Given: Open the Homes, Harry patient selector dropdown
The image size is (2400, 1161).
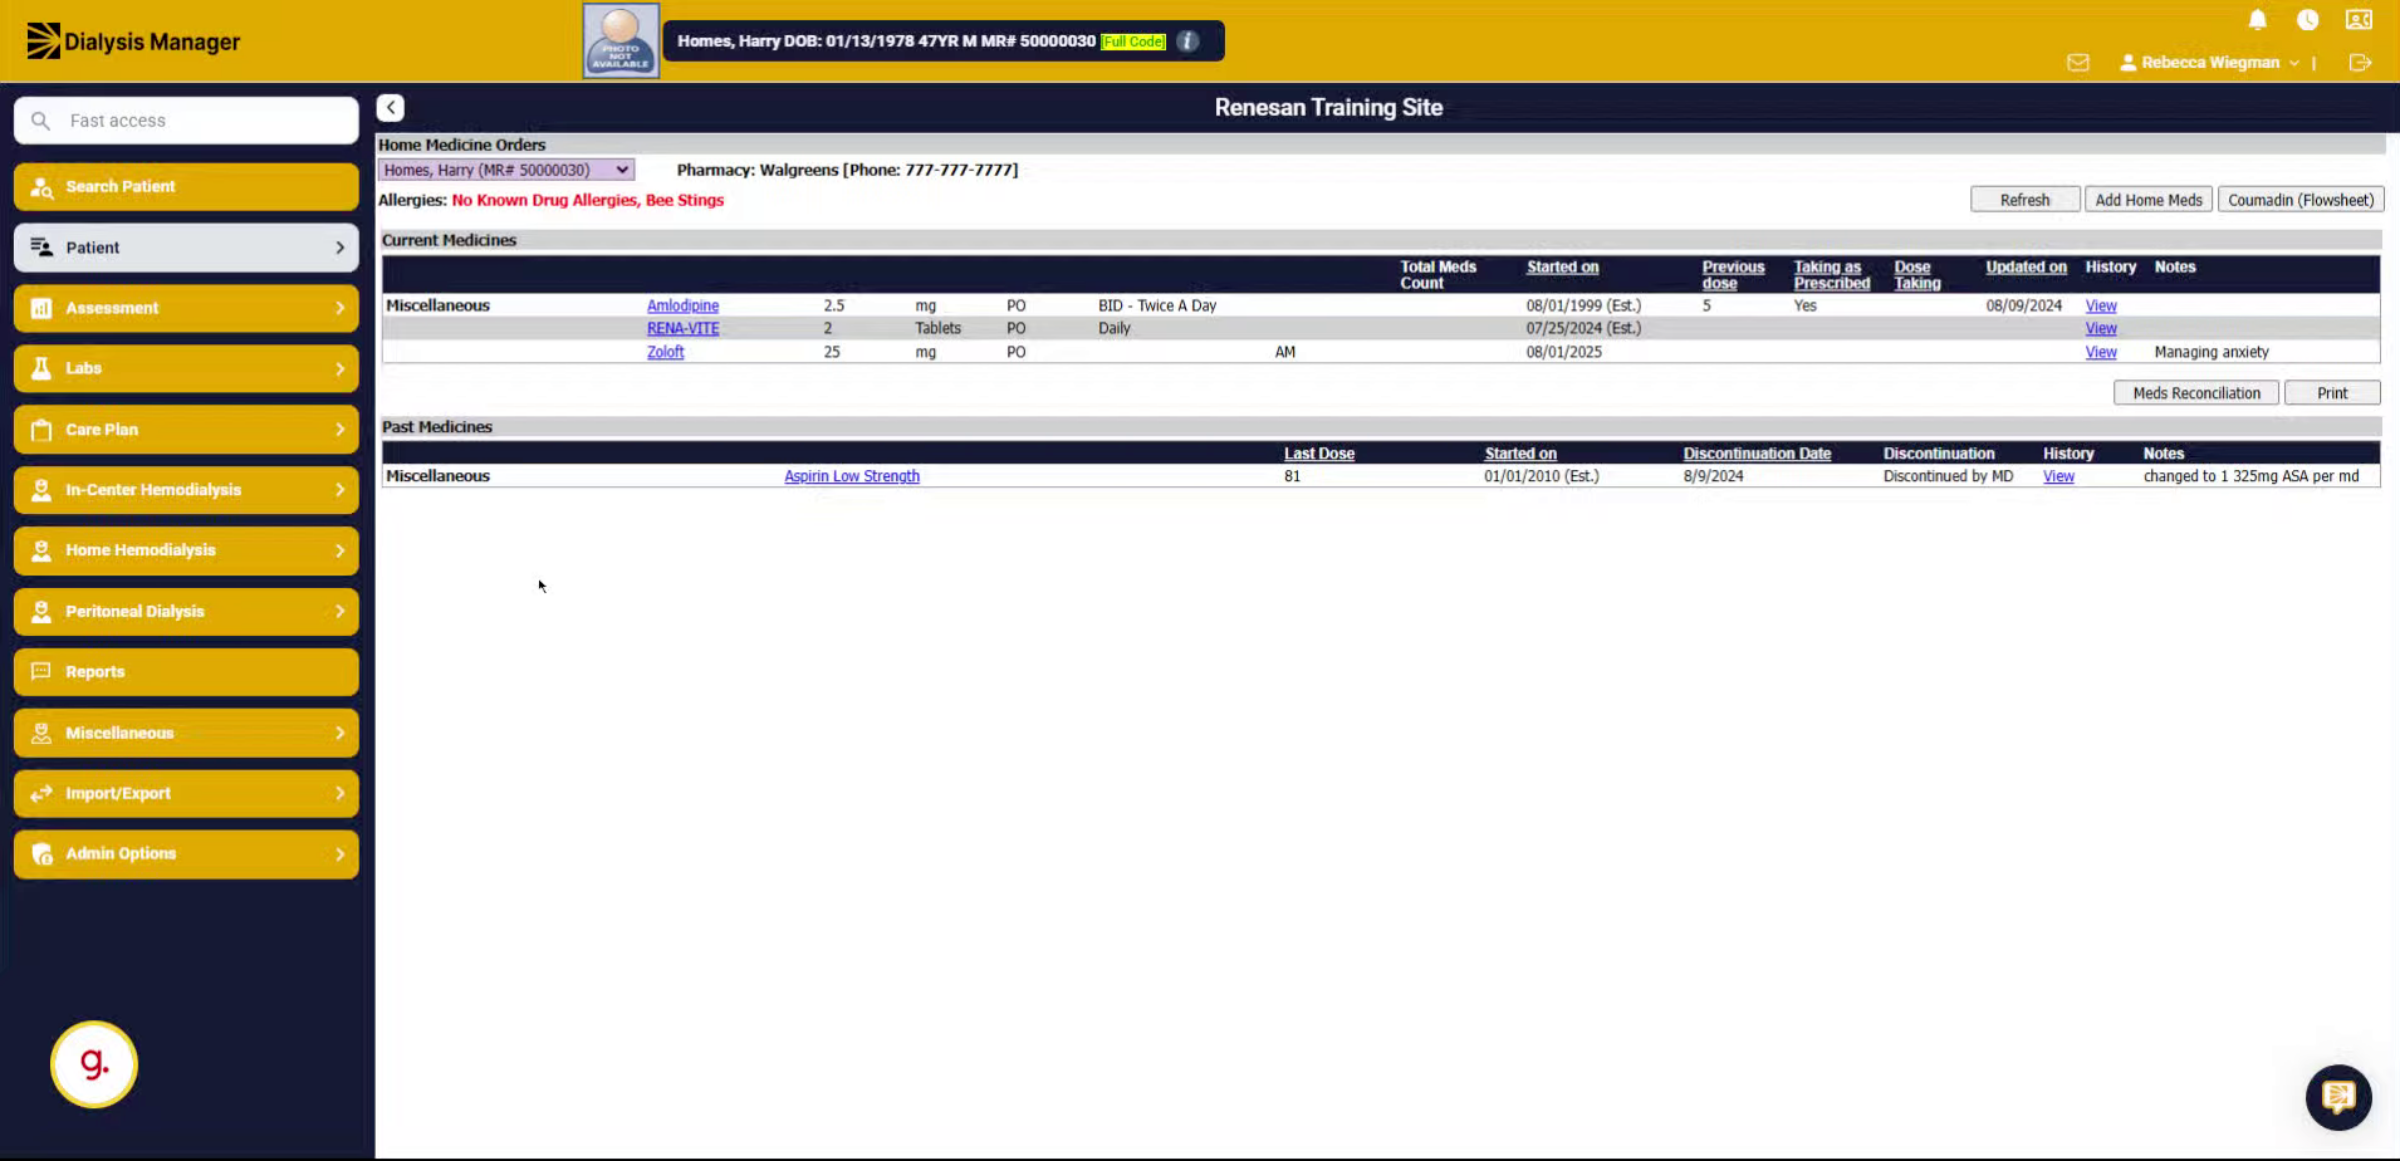Looking at the screenshot, I should (506, 170).
